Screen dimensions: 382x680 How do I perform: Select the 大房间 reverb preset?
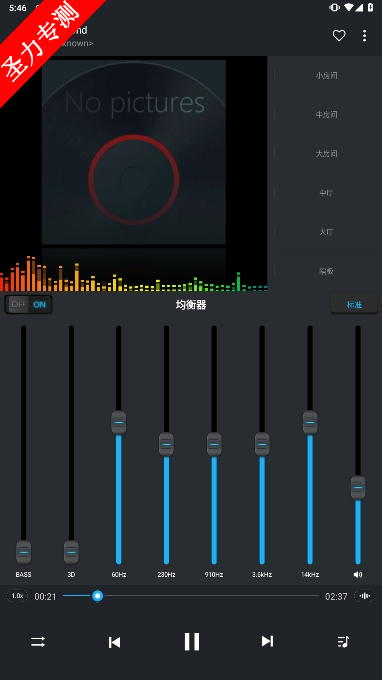click(x=326, y=154)
